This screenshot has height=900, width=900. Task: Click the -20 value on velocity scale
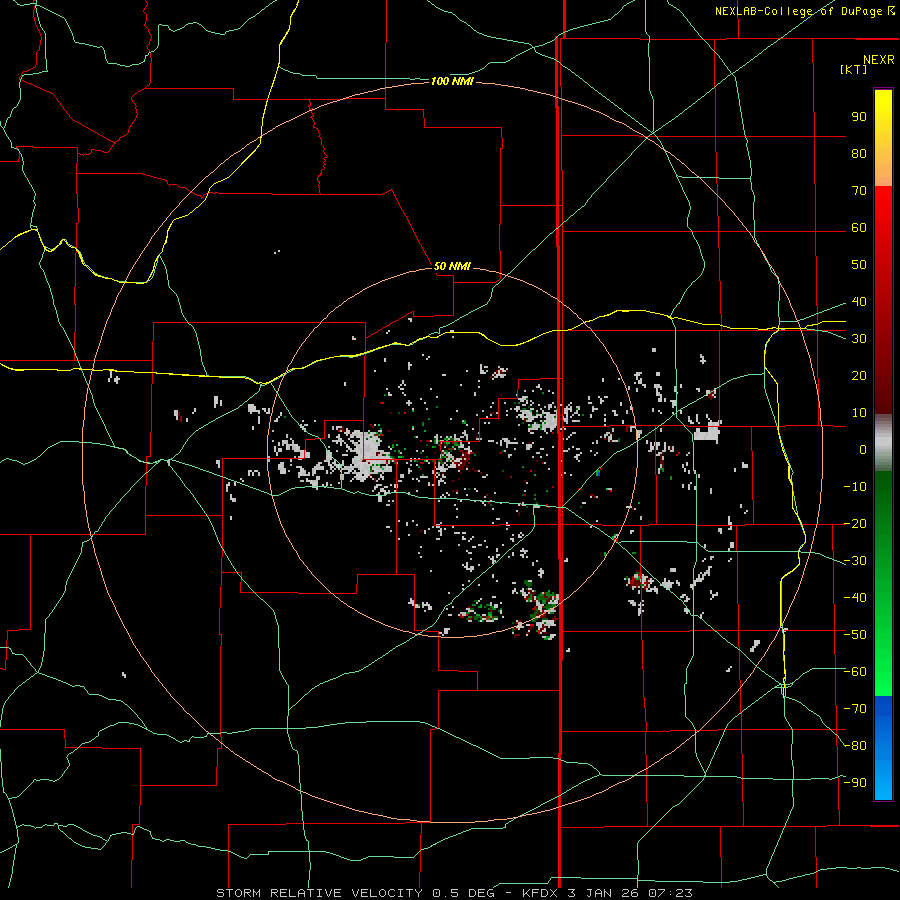855,524
